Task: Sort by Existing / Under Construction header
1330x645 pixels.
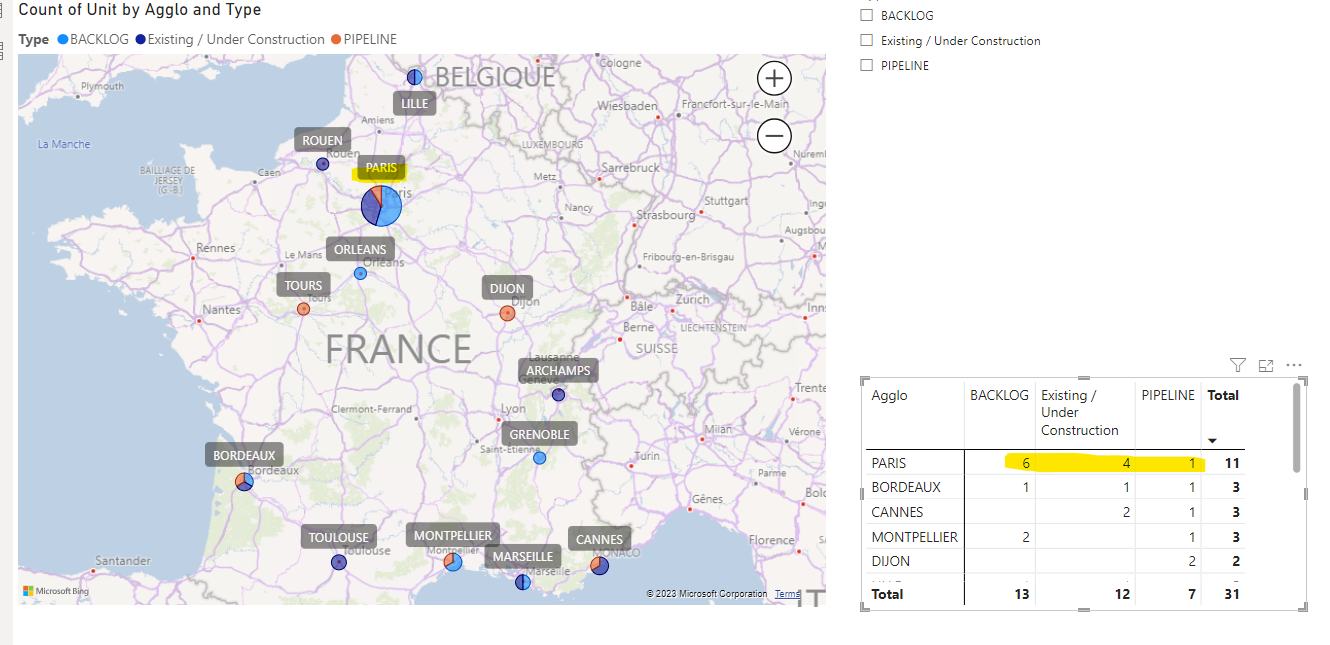Action: pos(1079,413)
